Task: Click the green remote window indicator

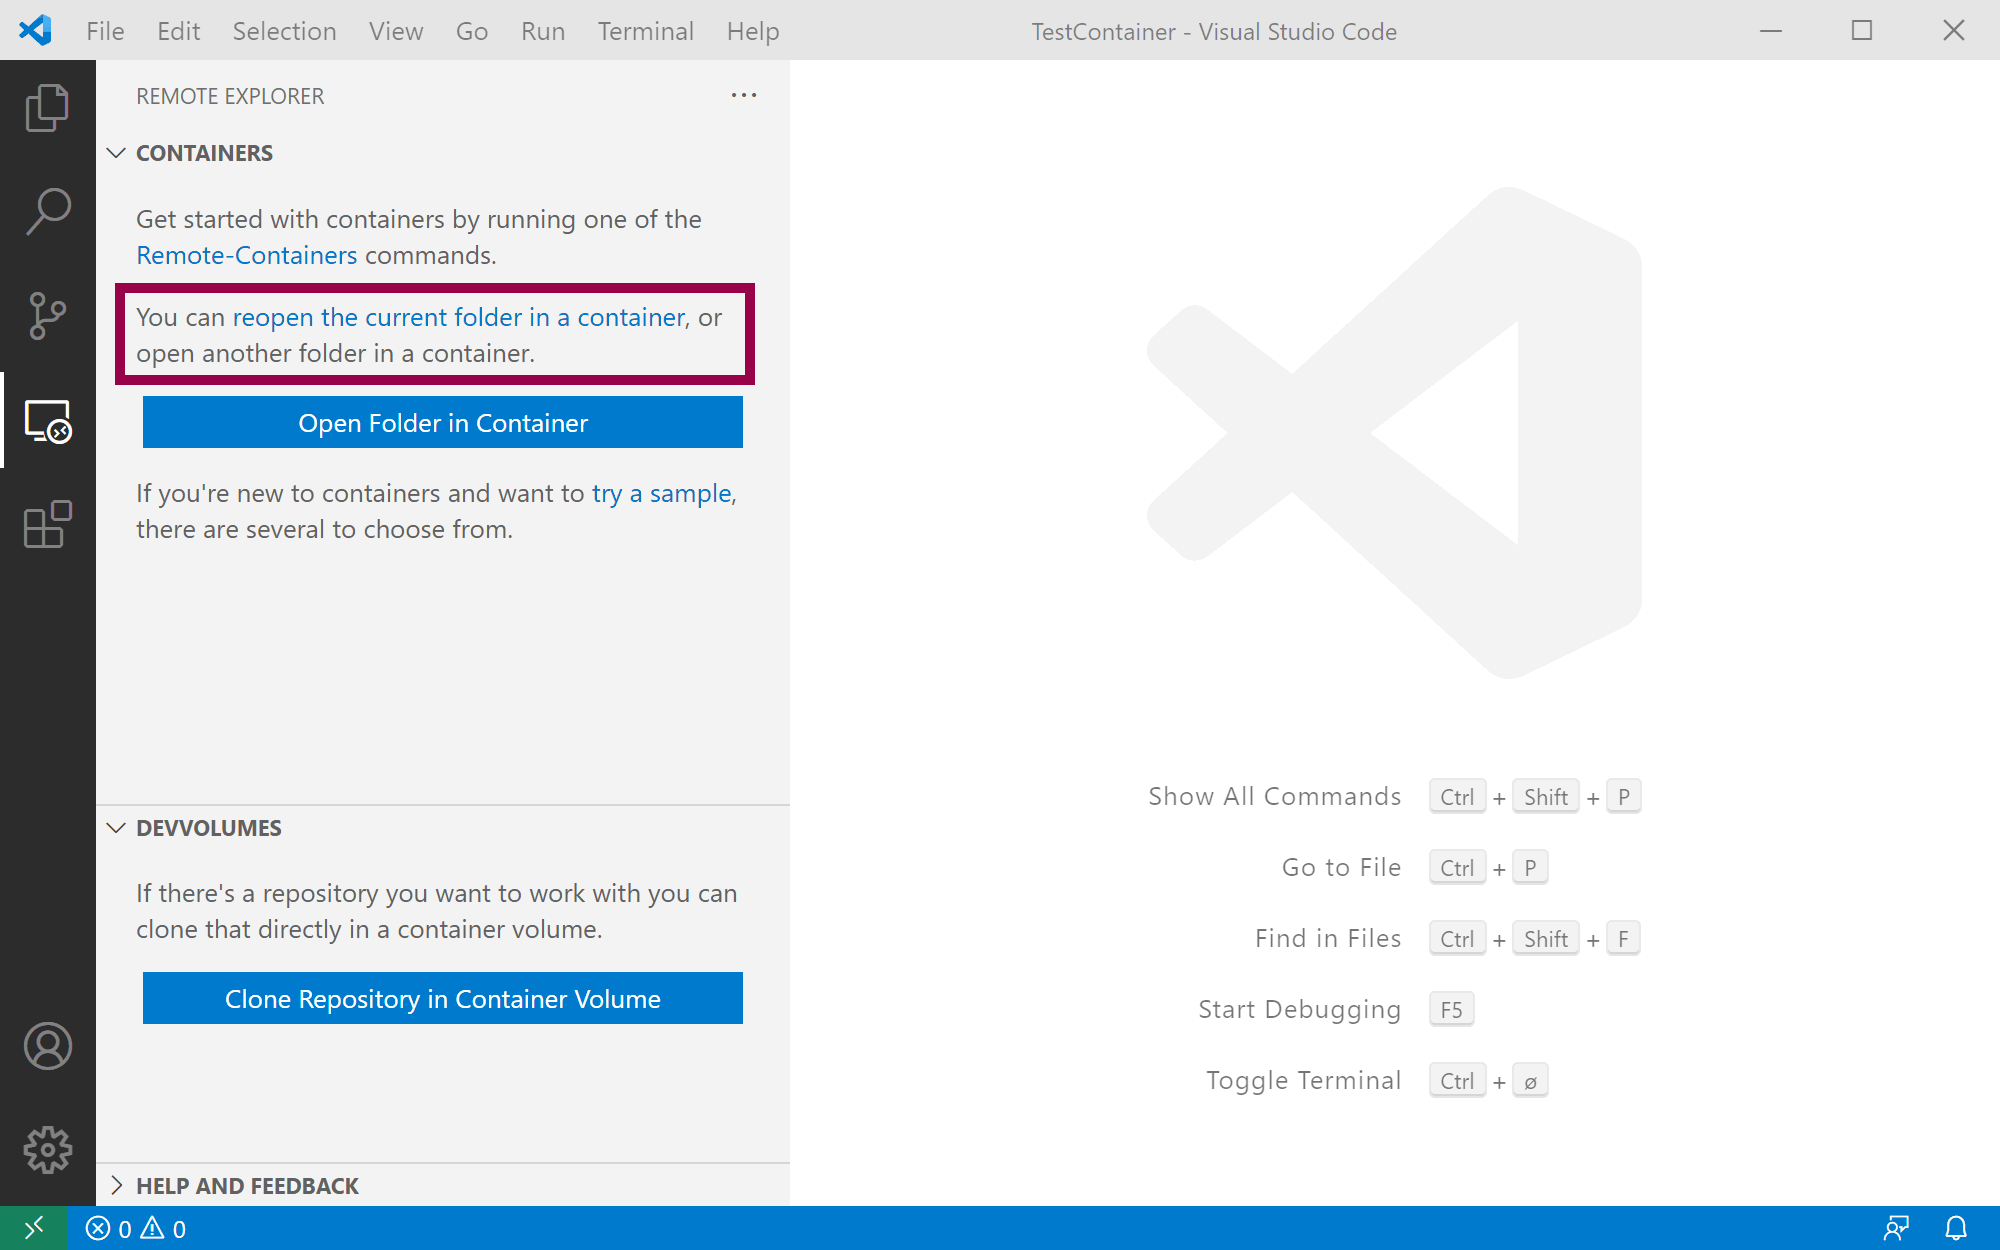Action: point(33,1228)
